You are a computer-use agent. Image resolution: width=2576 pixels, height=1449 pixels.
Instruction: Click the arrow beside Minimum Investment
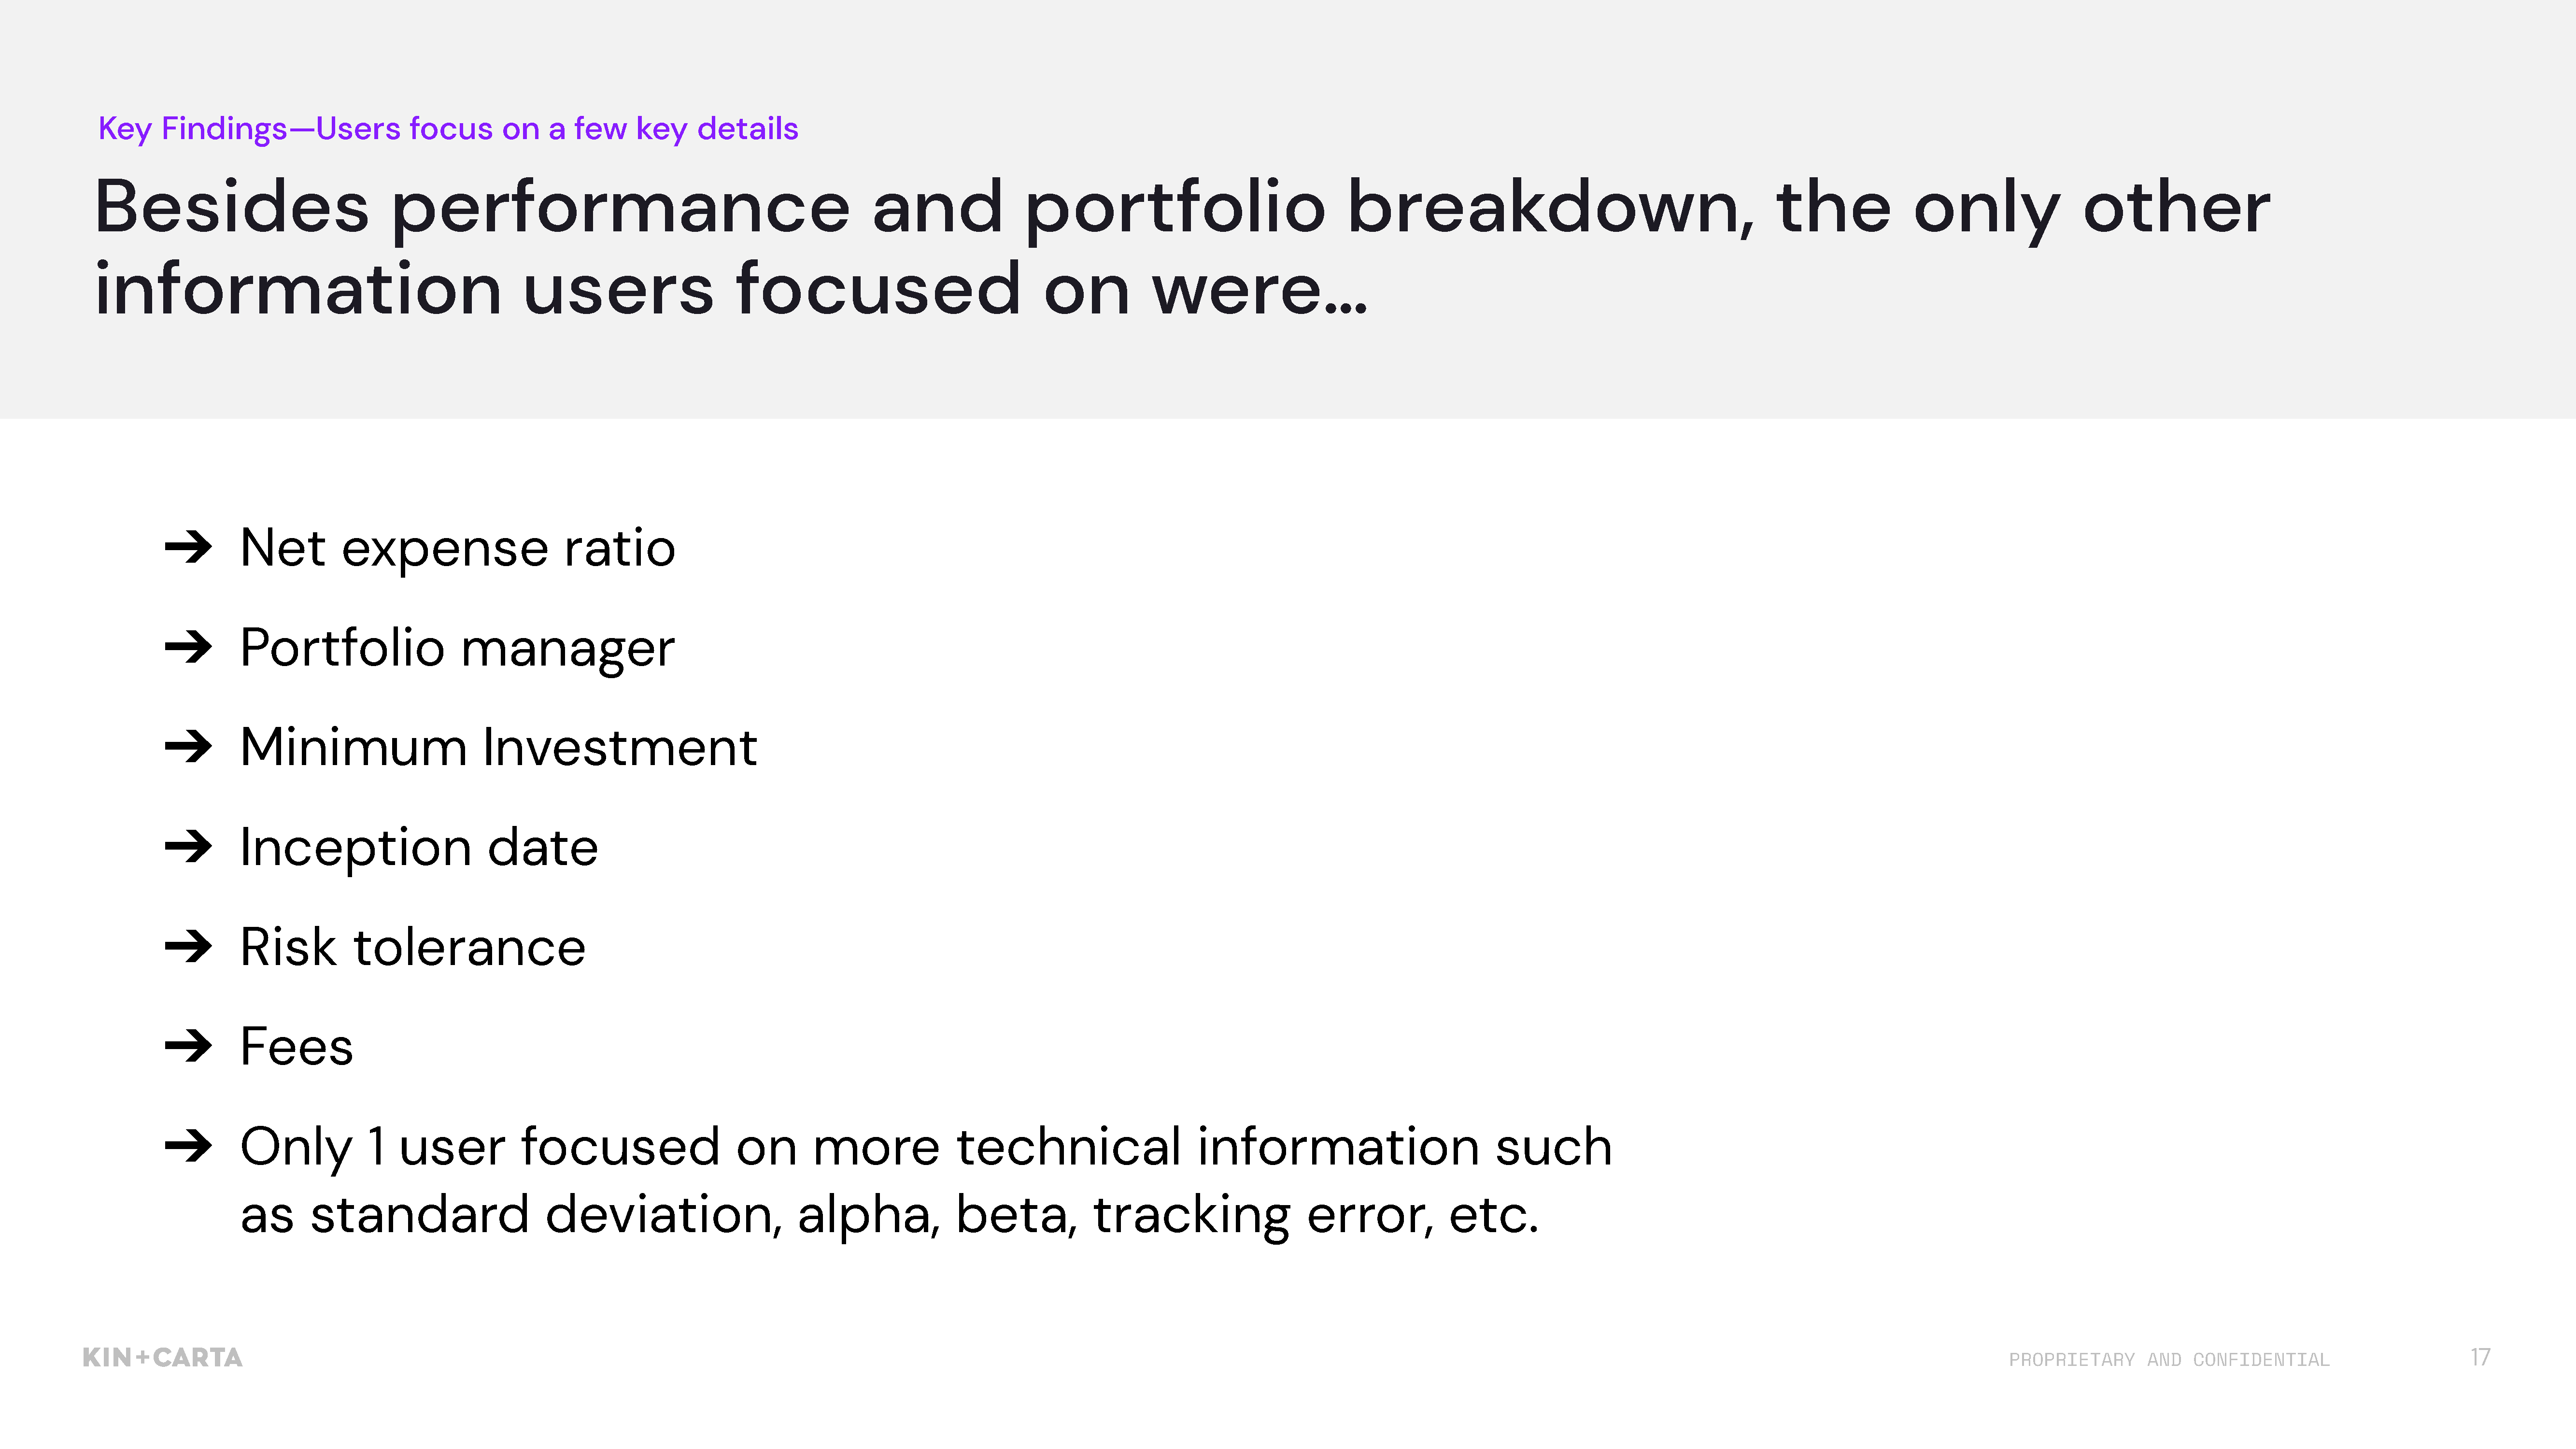pyautogui.click(x=188, y=746)
